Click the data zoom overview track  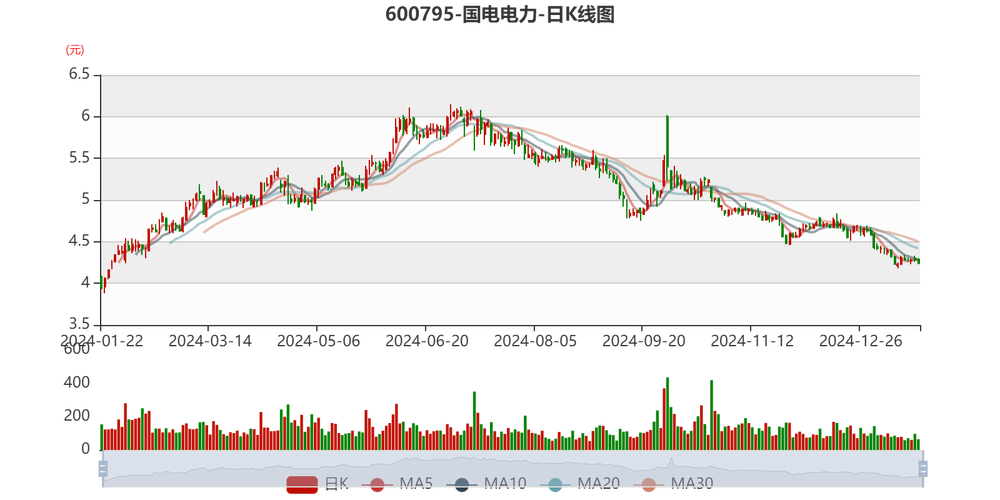512,469
